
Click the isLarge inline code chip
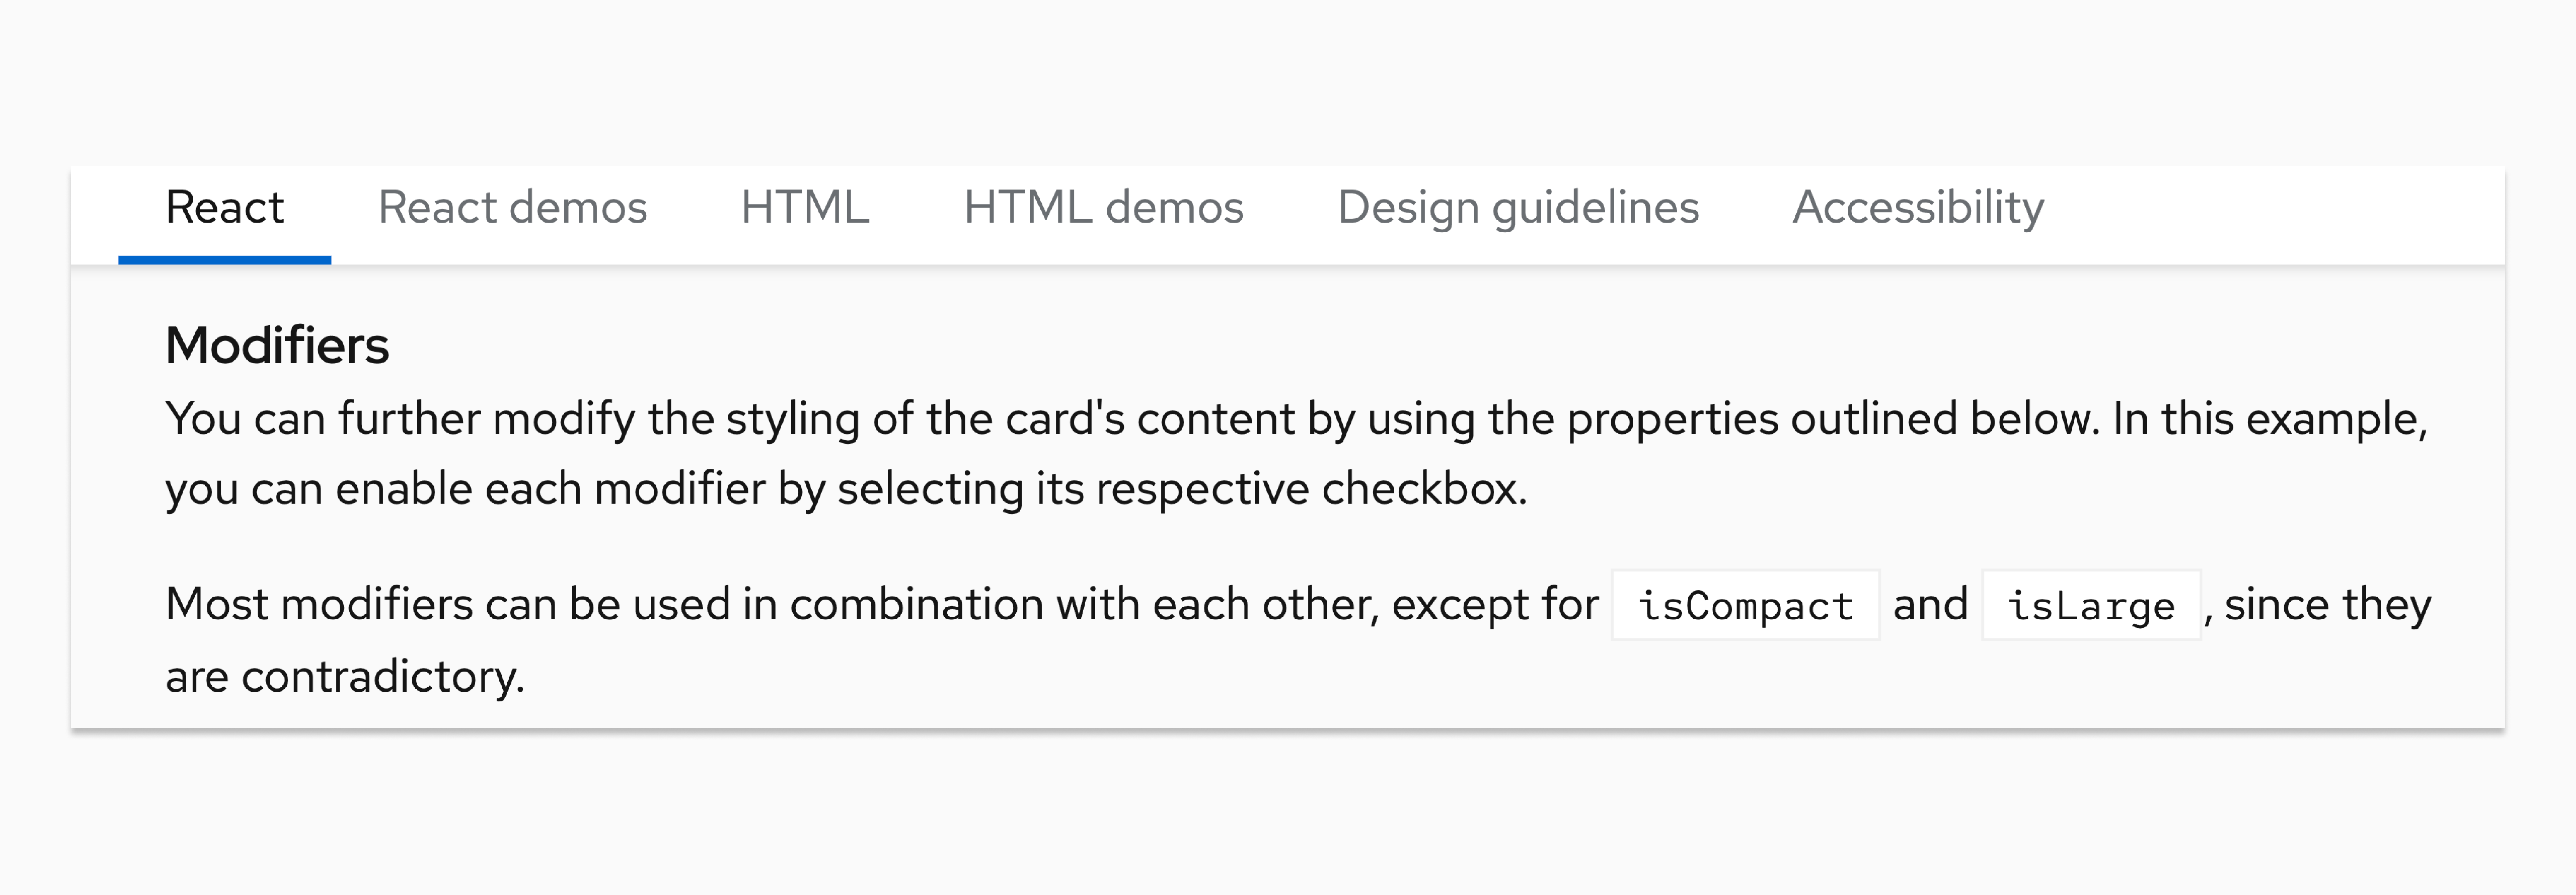click(x=2088, y=604)
